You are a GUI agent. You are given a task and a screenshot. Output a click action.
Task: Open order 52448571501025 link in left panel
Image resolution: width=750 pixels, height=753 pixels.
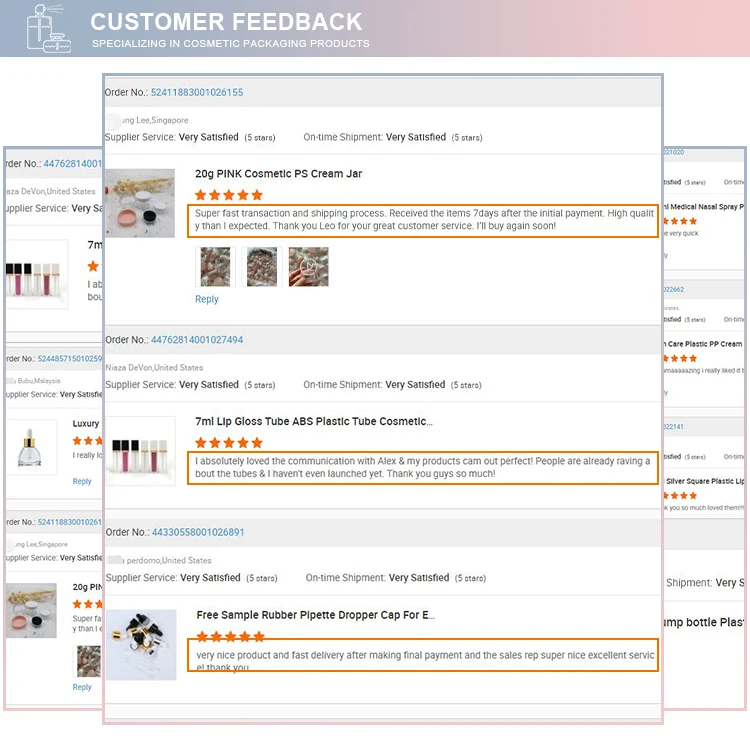point(70,359)
